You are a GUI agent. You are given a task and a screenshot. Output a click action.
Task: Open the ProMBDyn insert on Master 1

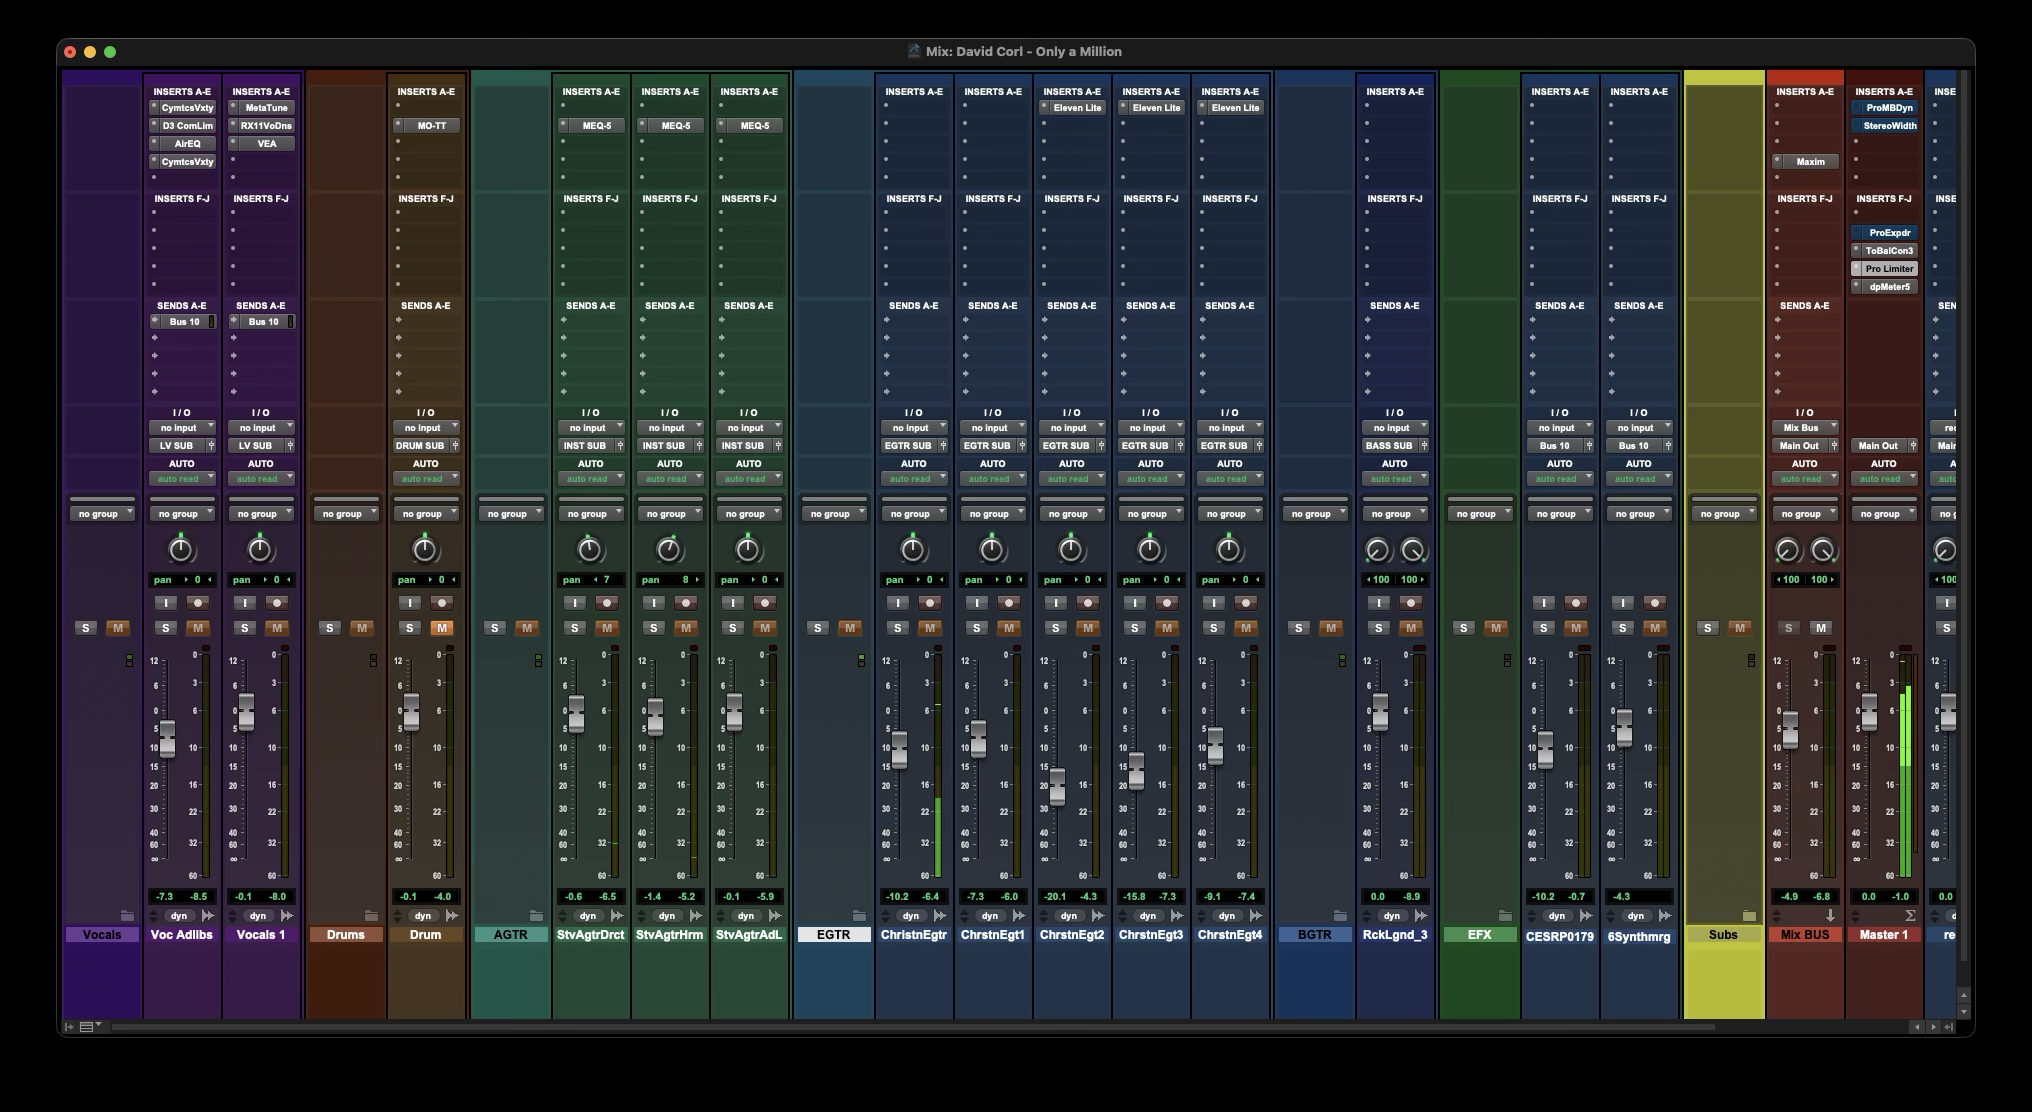[1884, 108]
